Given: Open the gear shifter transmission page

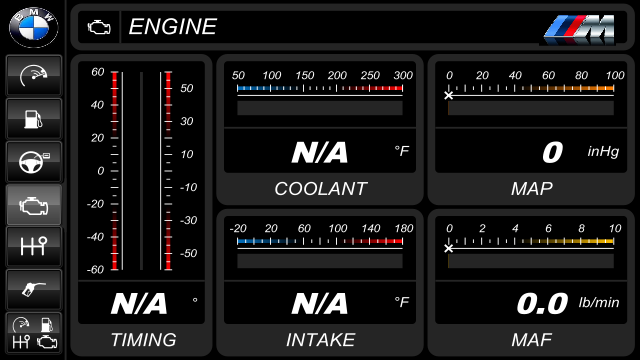Looking at the screenshot, I should point(34,247).
